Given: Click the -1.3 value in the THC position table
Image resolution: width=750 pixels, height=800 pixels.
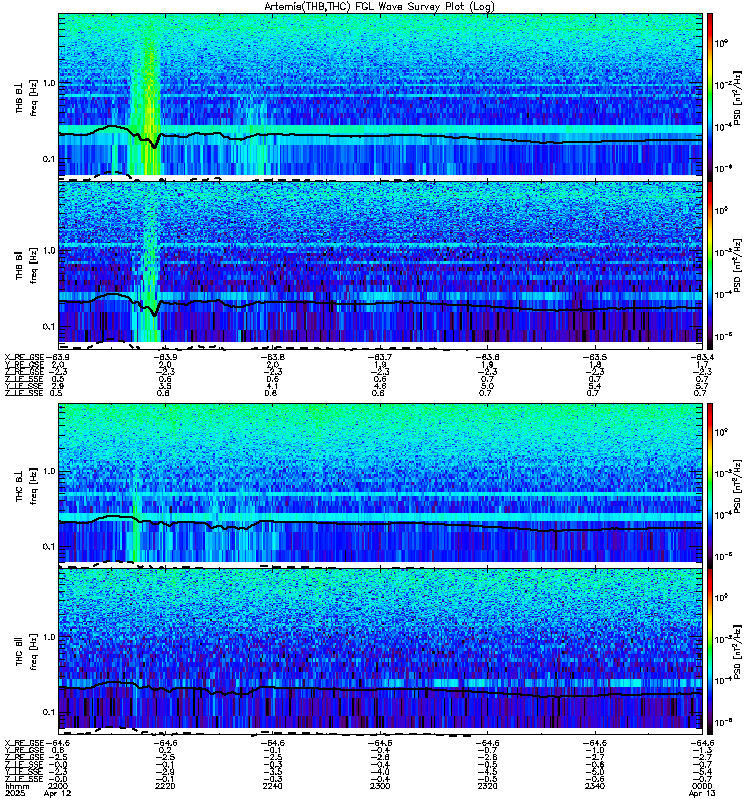Looking at the screenshot, I should coord(702,750).
